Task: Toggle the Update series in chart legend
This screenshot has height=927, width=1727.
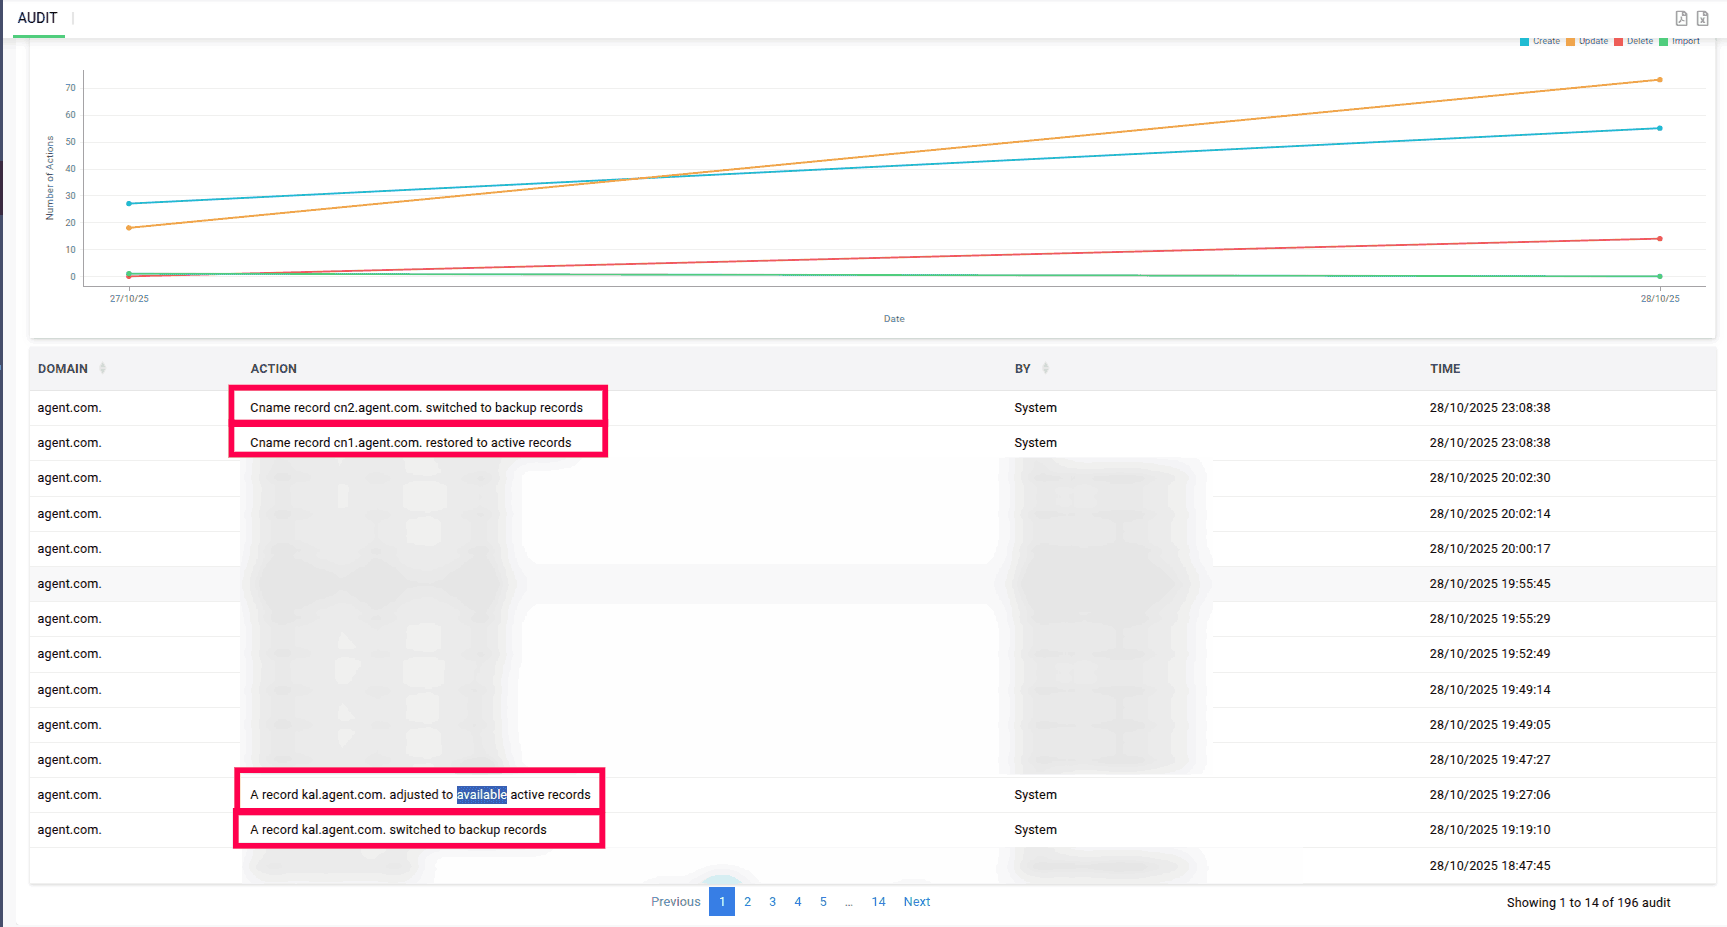Action: pyautogui.click(x=1587, y=41)
